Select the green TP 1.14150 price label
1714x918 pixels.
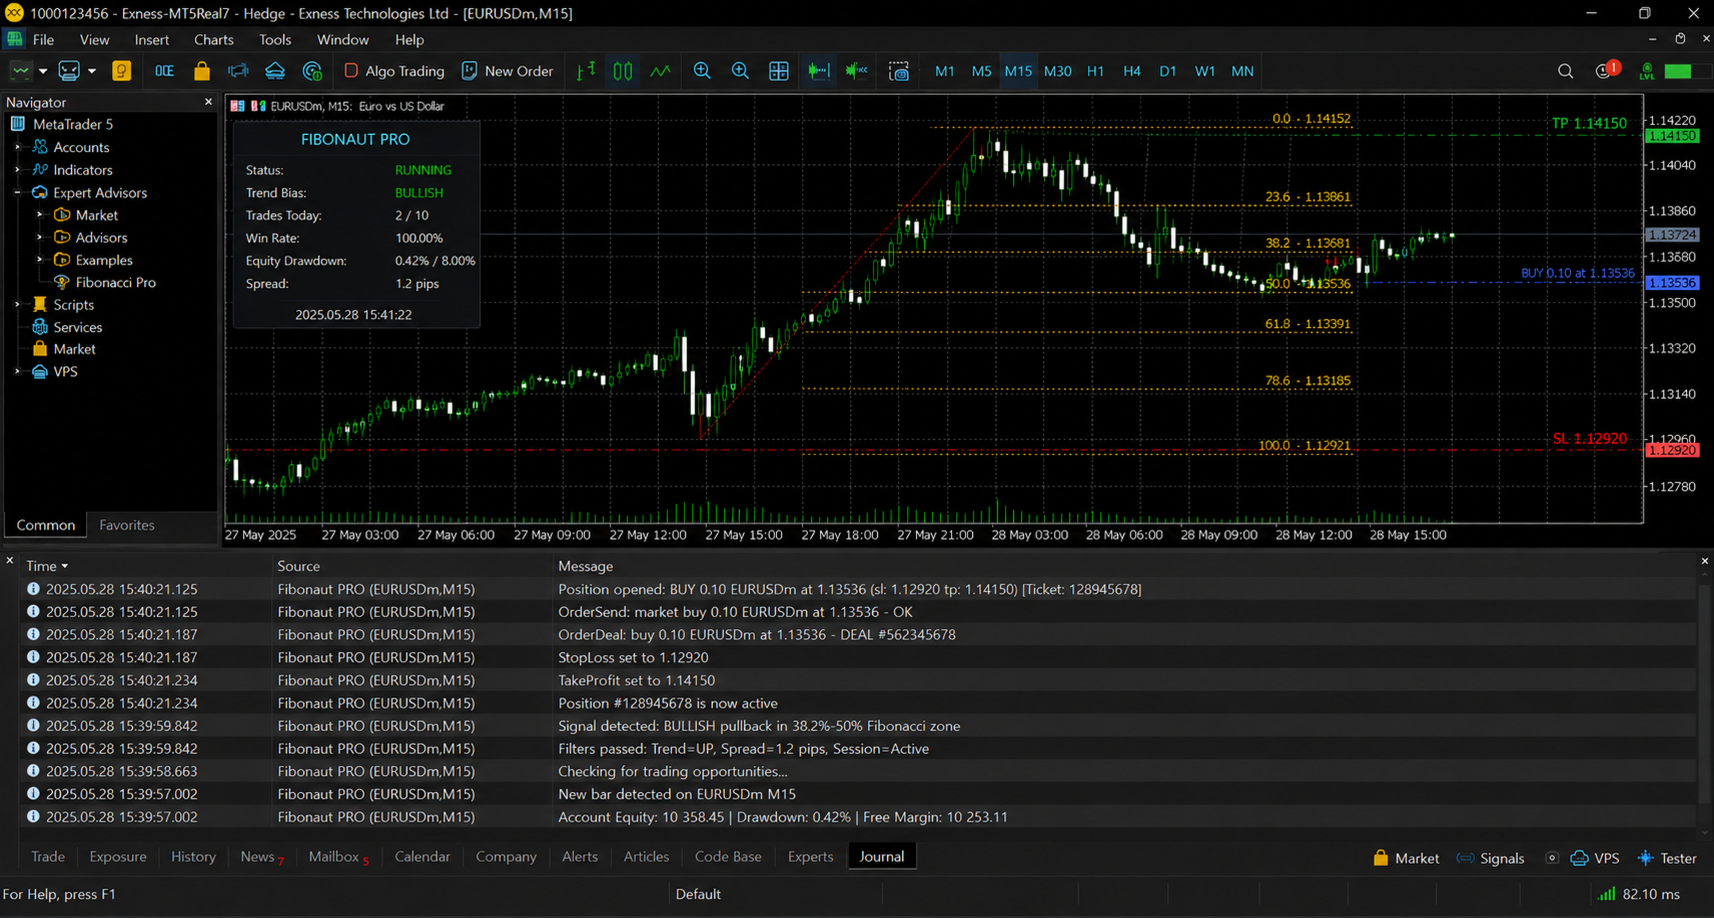[1589, 123]
